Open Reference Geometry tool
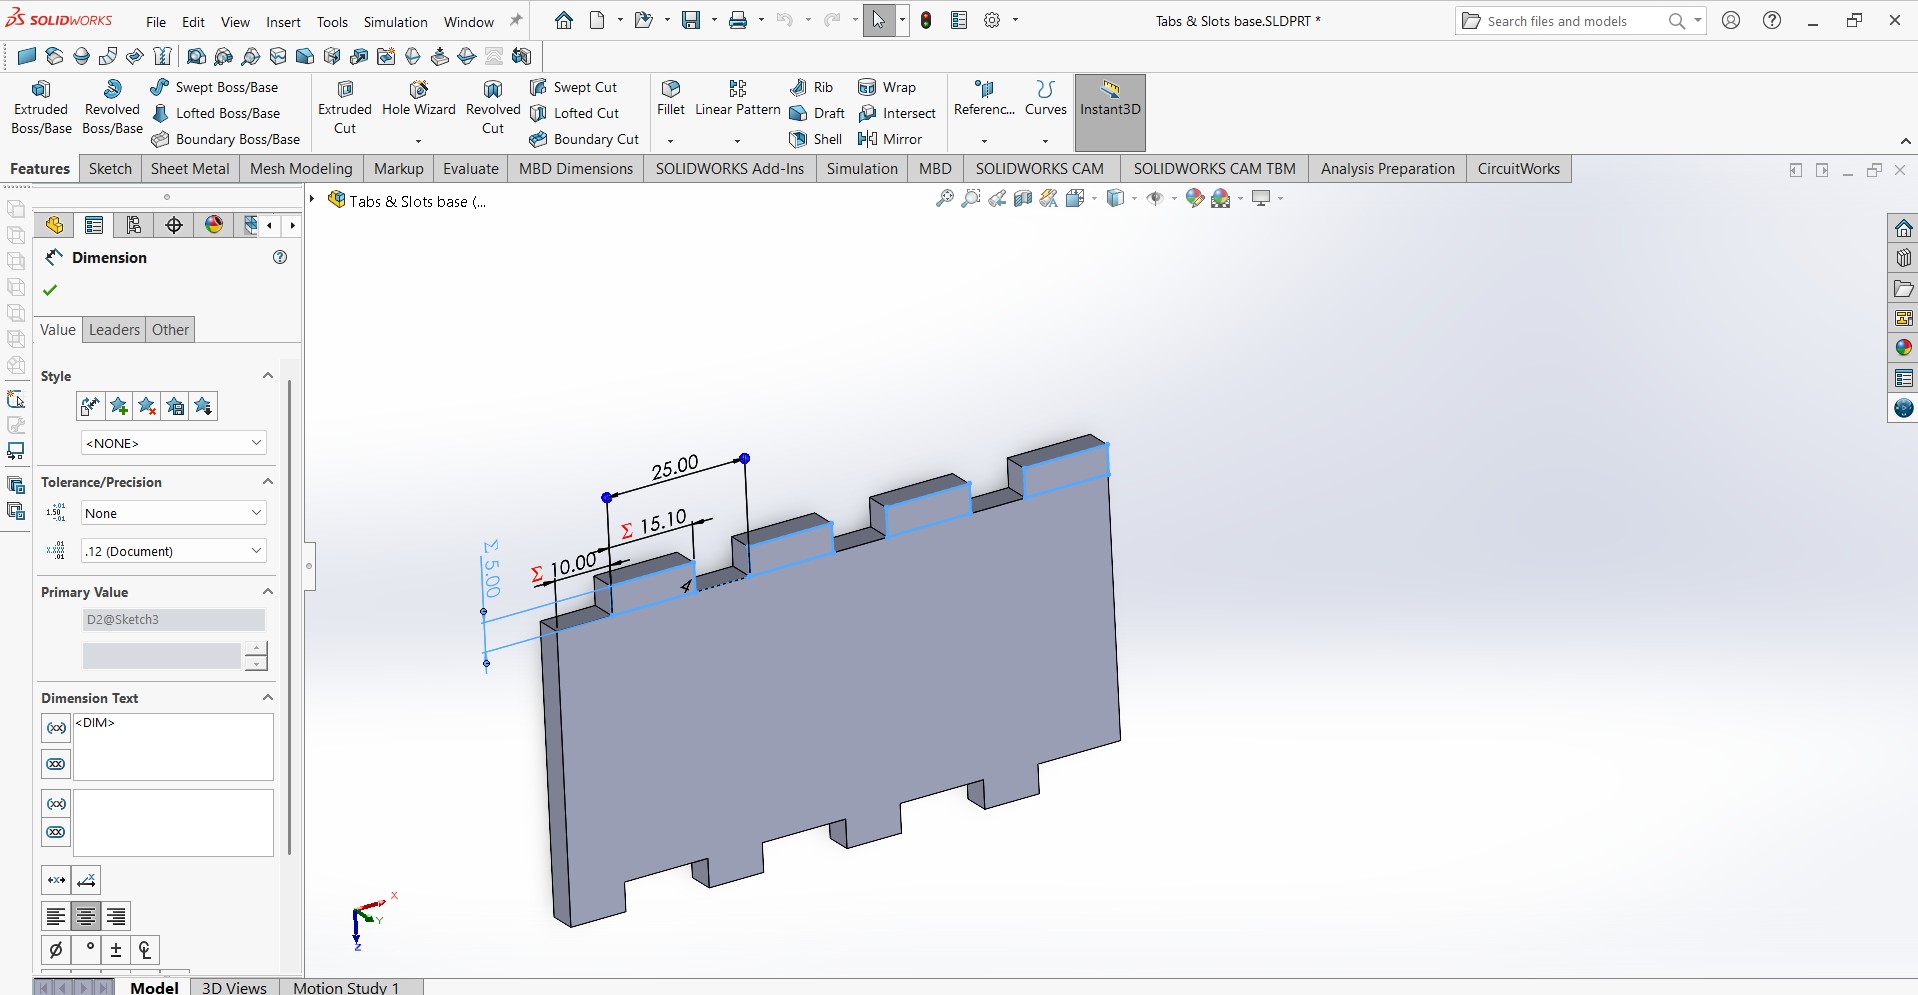Image resolution: width=1918 pixels, height=995 pixels. tap(984, 99)
